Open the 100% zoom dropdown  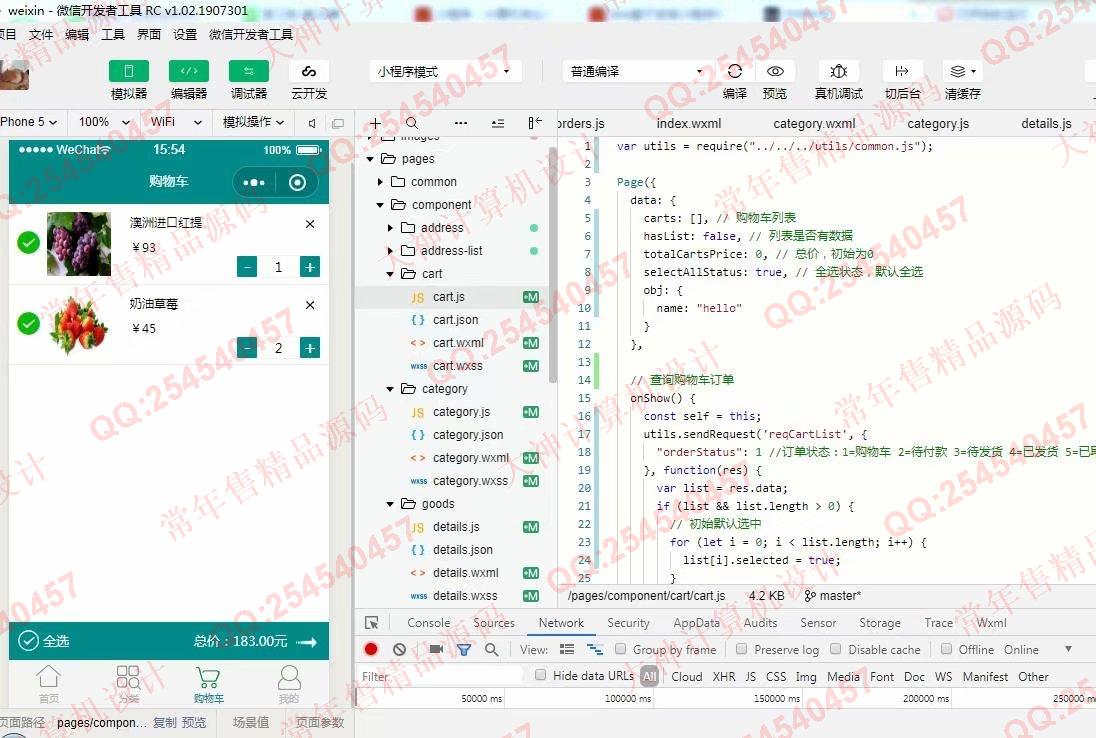[104, 122]
